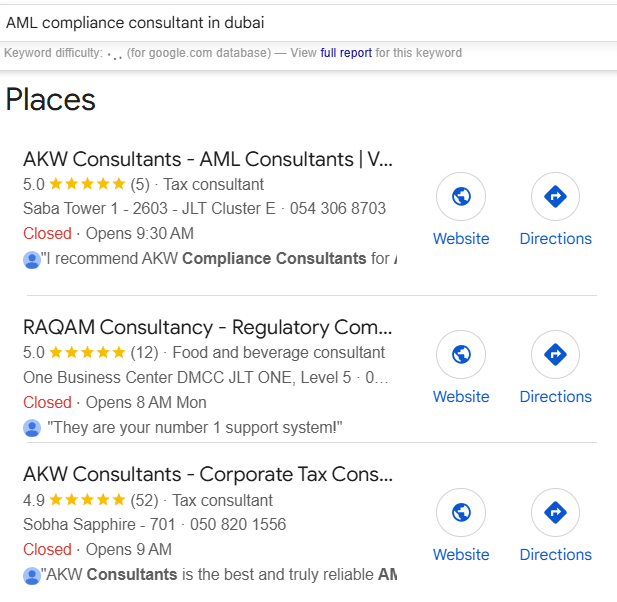Click the Website label under first listing
This screenshot has height=602, width=617.
461,238
